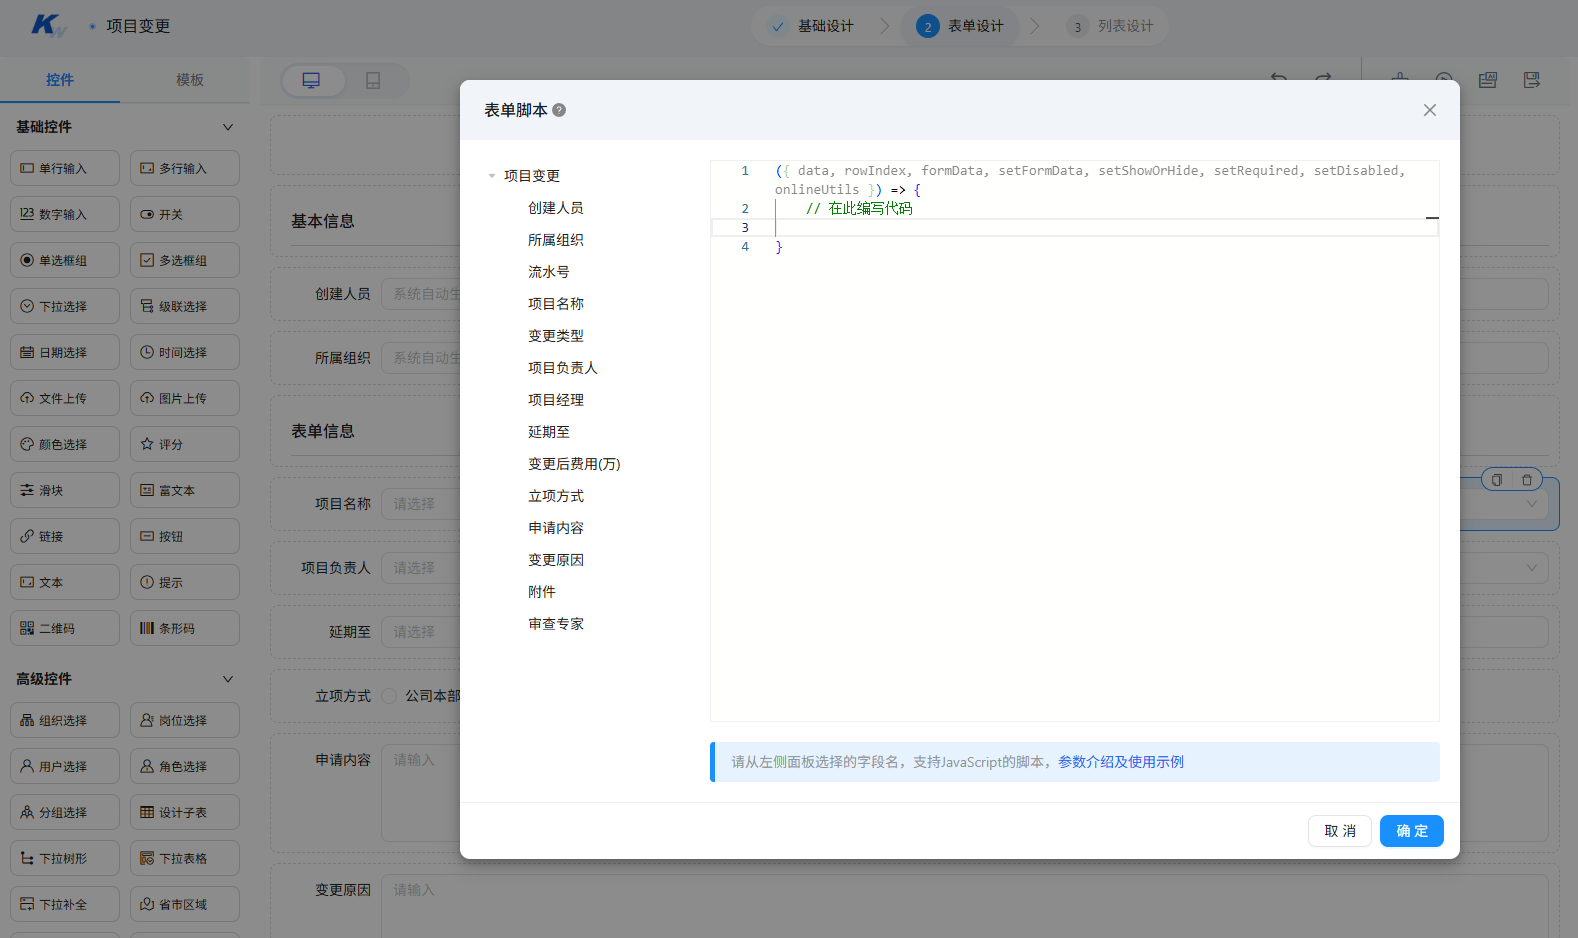Select the 公司本部 radio option for 立项方式
The height and width of the screenshot is (938, 1578).
click(x=390, y=696)
